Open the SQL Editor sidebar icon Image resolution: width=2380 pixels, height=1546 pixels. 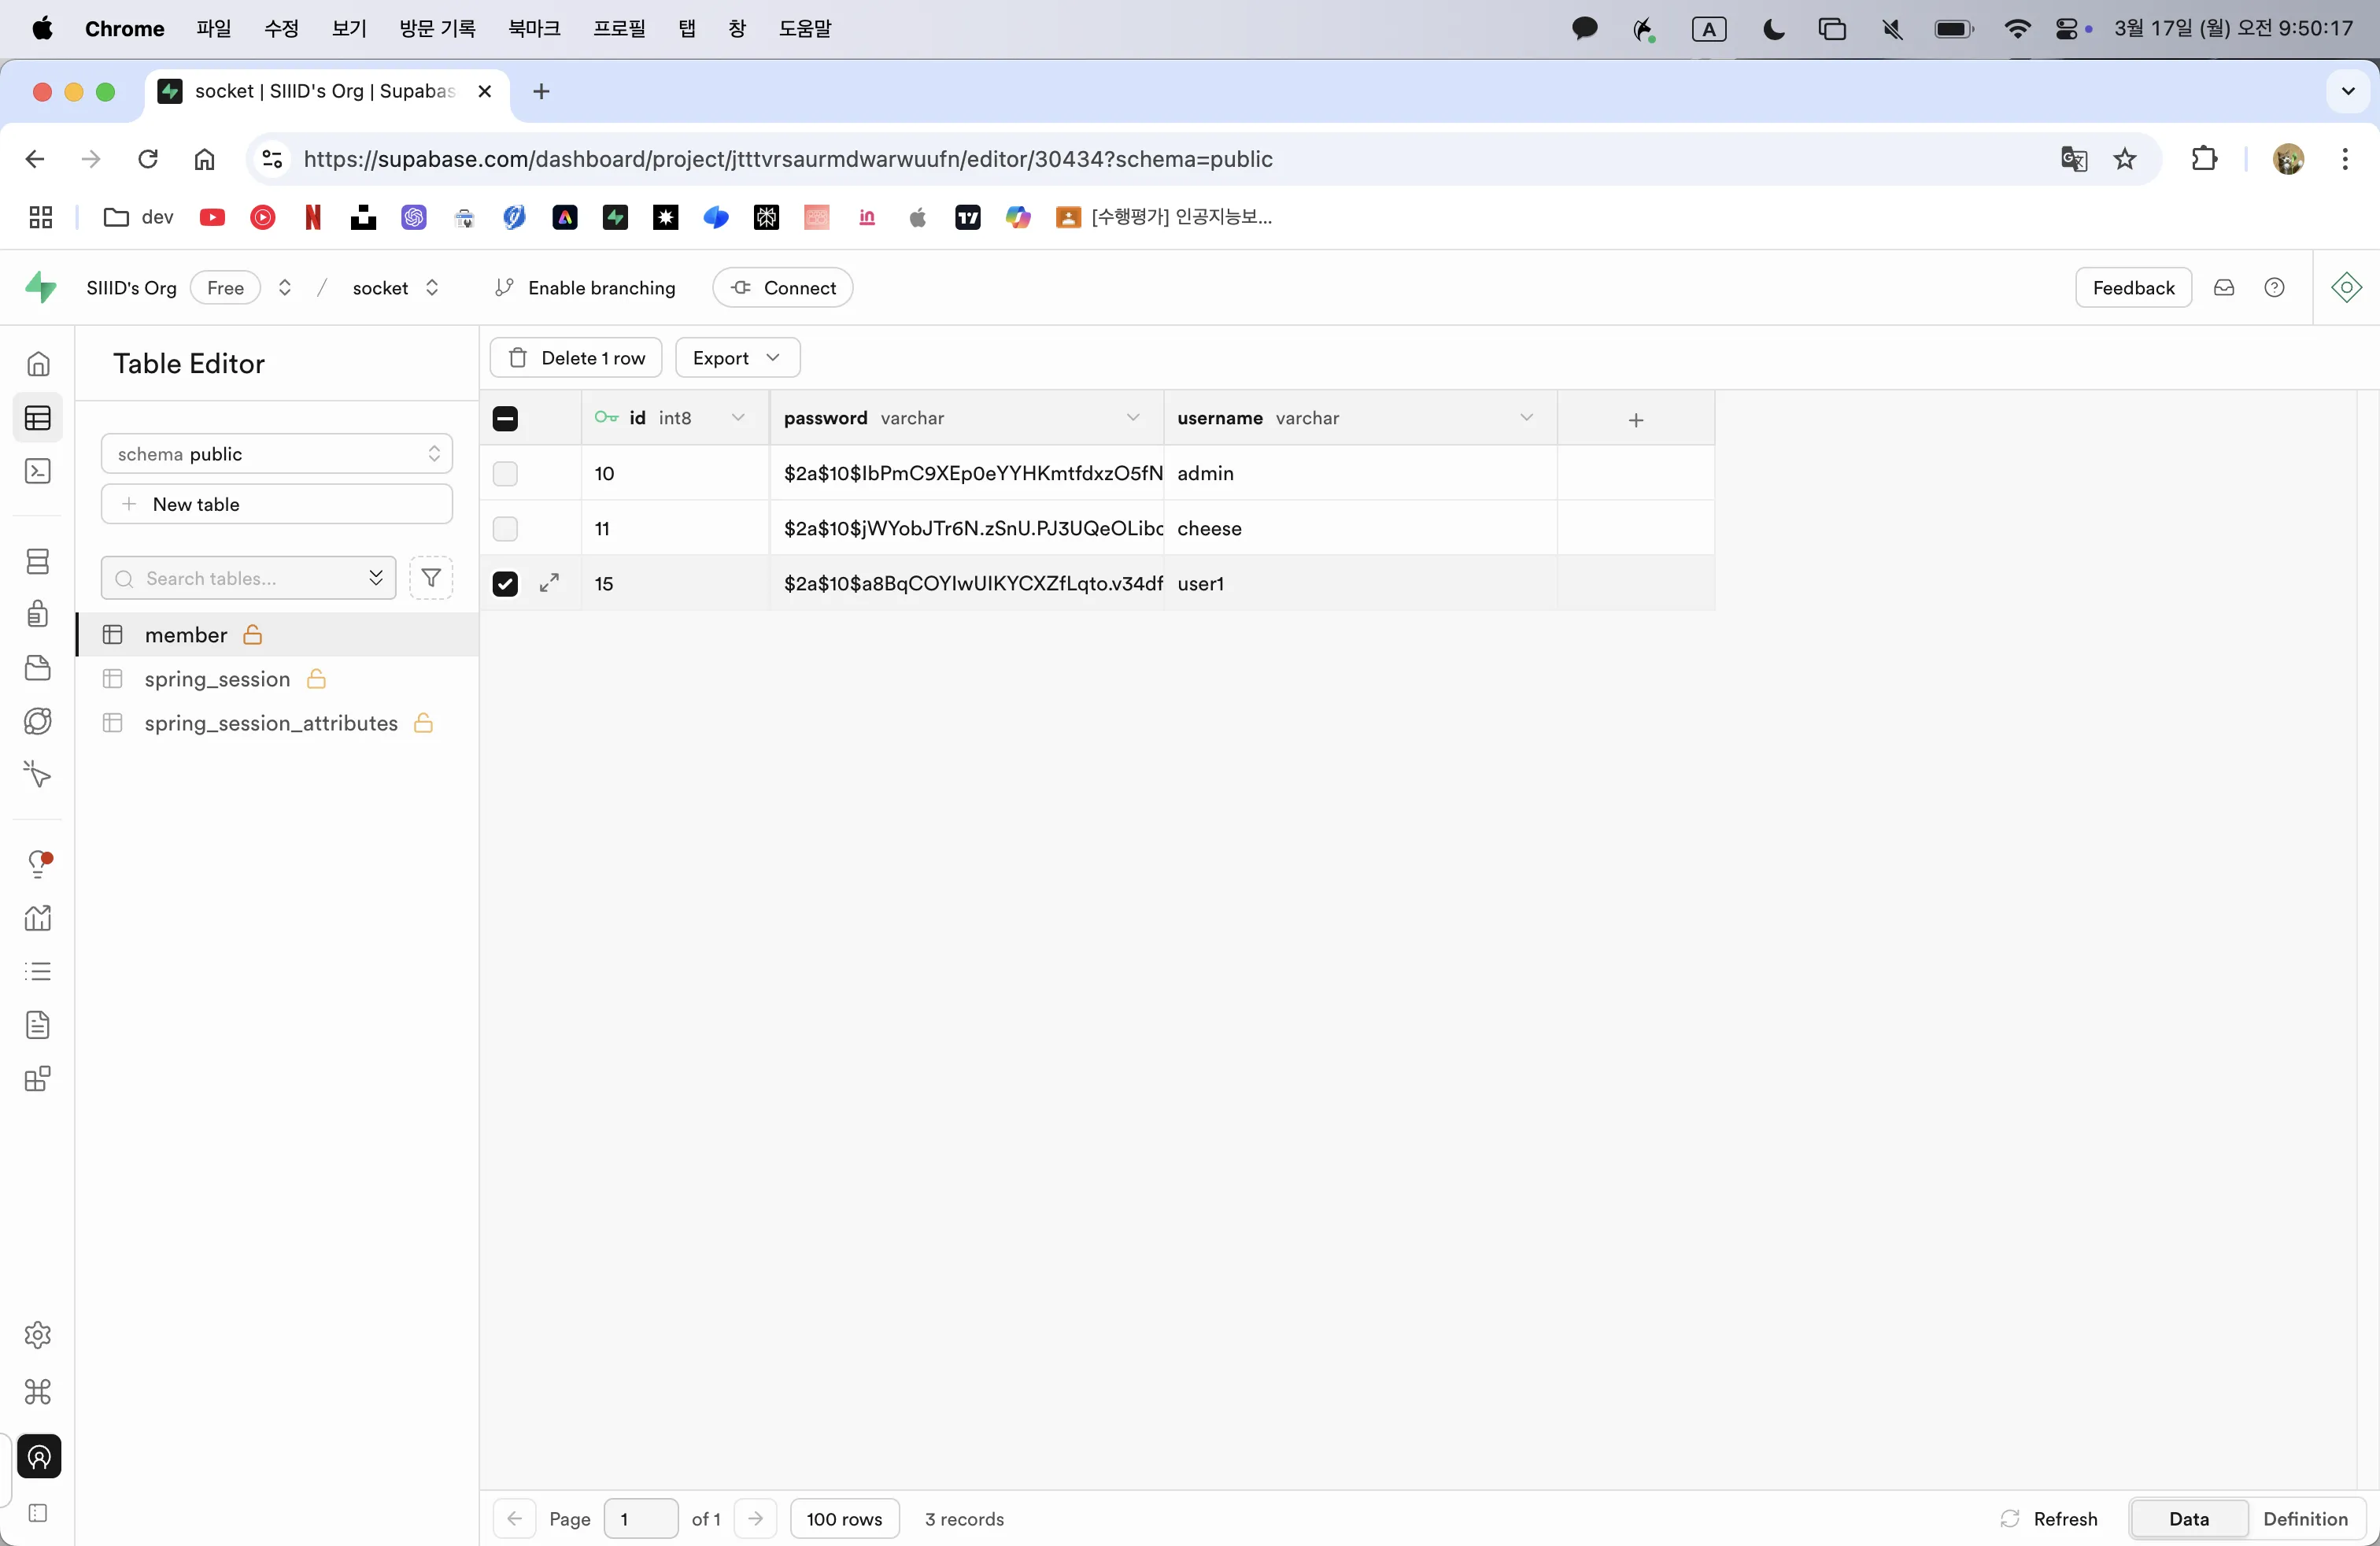38,471
